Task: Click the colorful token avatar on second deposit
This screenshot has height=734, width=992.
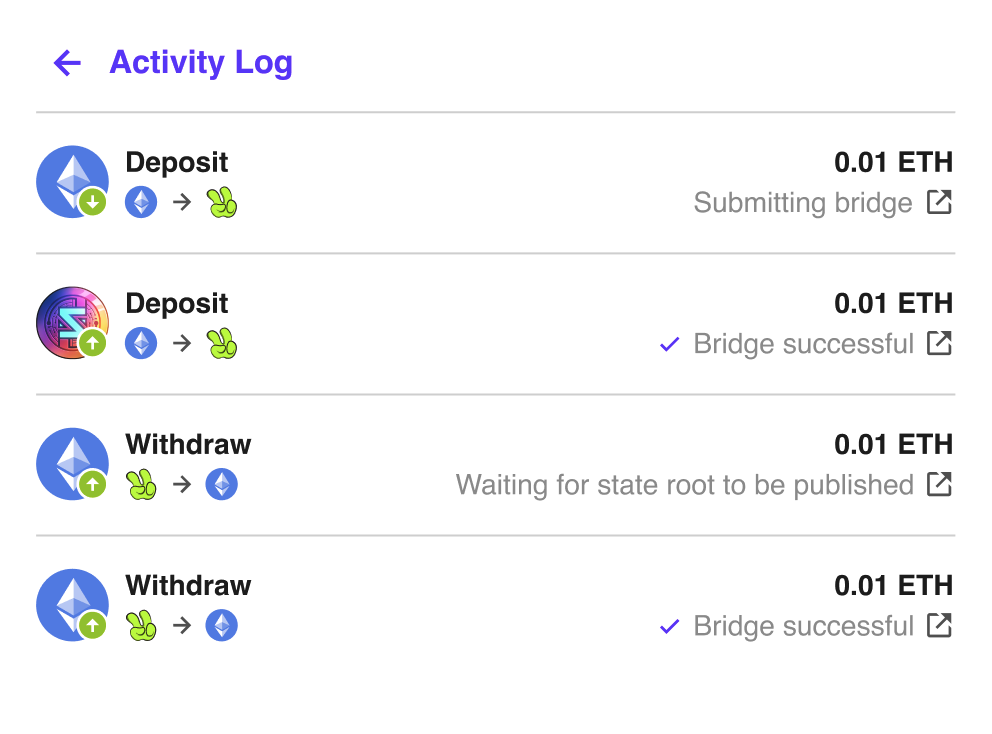Action: point(72,323)
